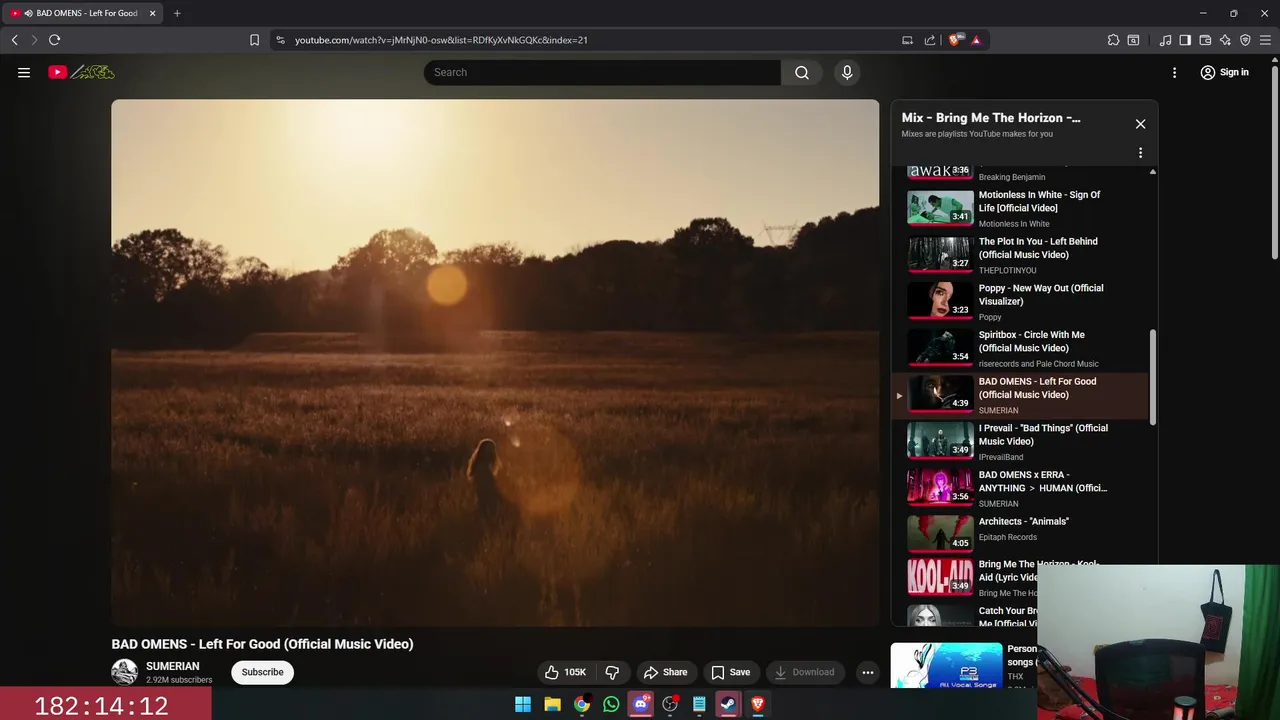
Task: Focus the YouTube Search field
Action: (x=603, y=72)
